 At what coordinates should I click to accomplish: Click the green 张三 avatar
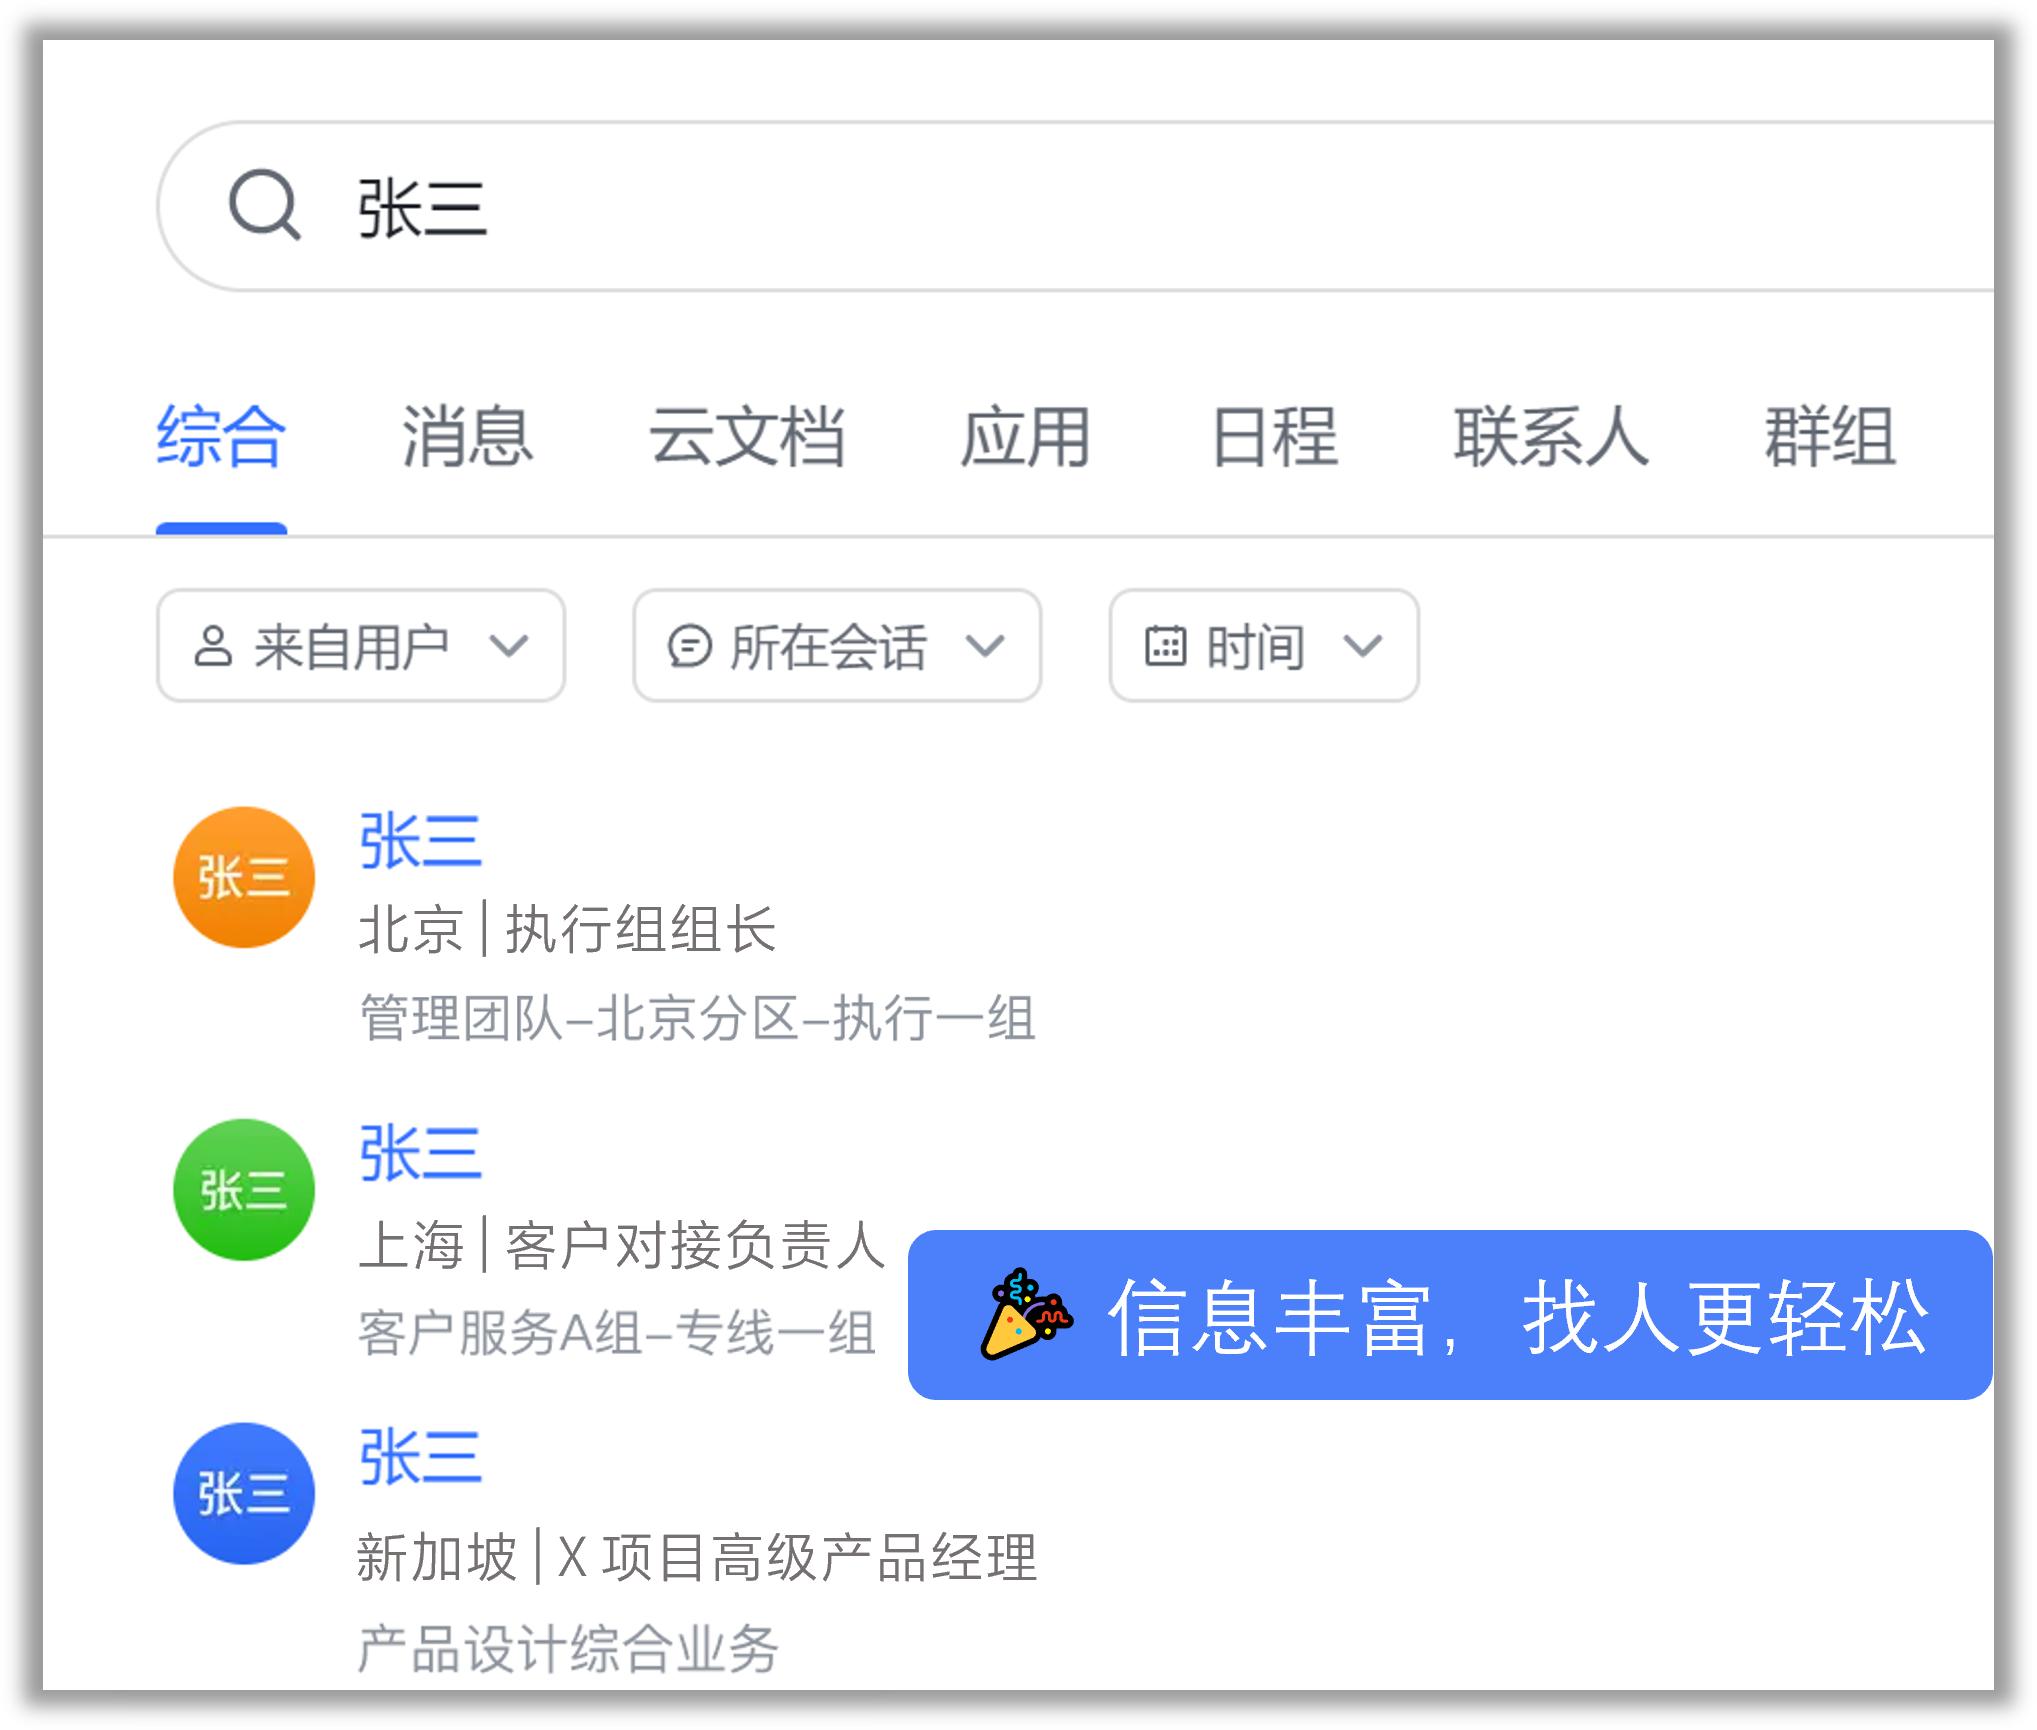coord(243,1190)
